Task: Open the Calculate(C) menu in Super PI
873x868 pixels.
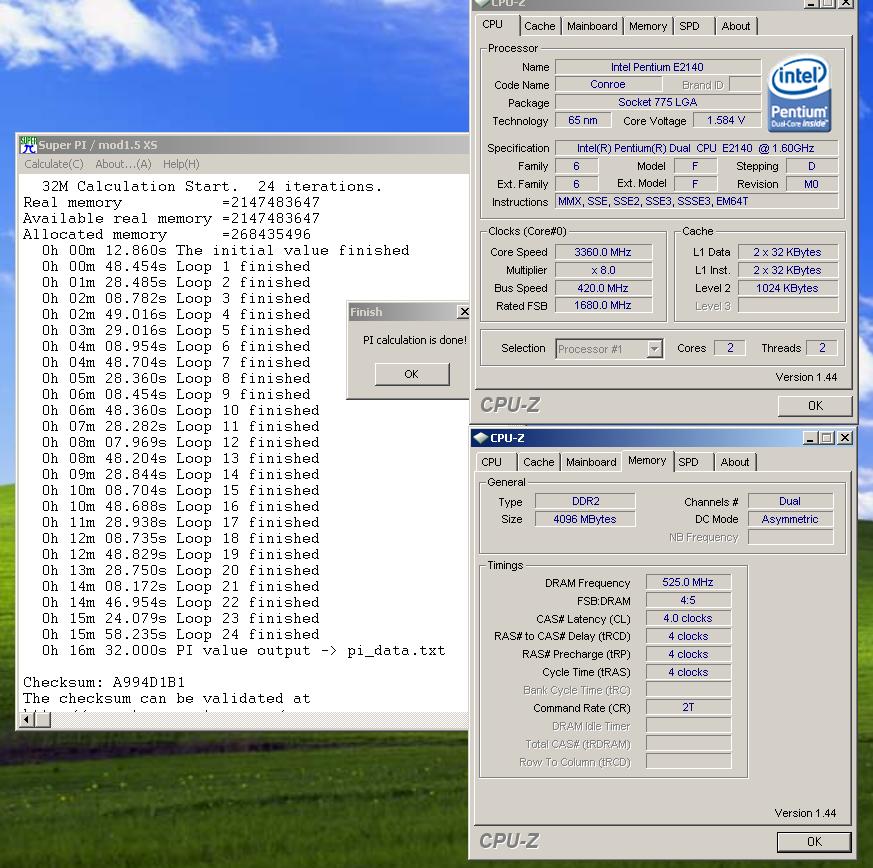Action: click(53, 164)
